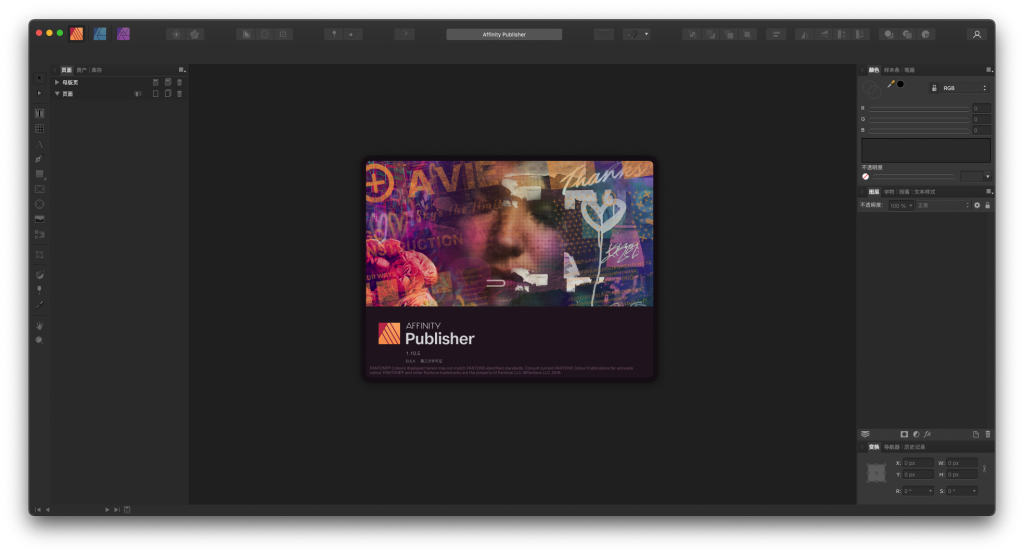The height and width of the screenshot is (554, 1024).
Task: Select the Picture Frame Rectangle tool
Action: (39, 189)
